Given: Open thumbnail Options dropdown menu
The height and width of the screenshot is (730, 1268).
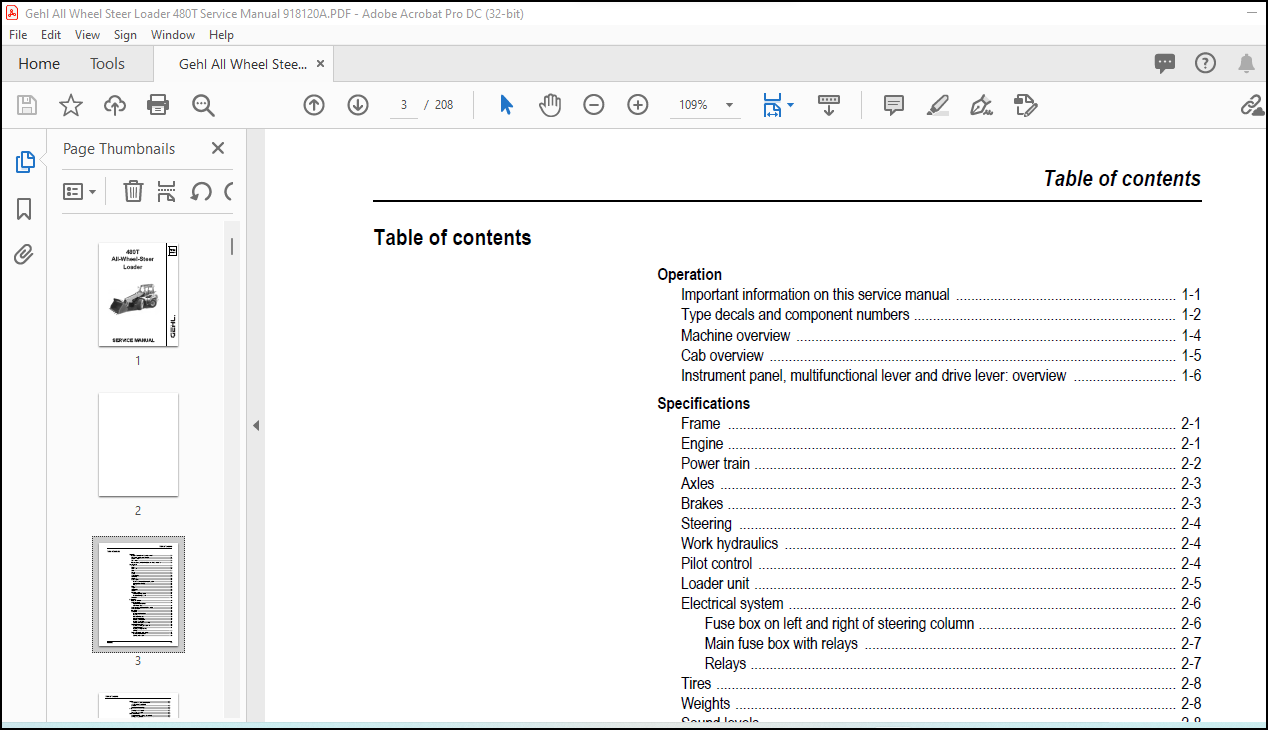Looking at the screenshot, I should tap(80, 191).
